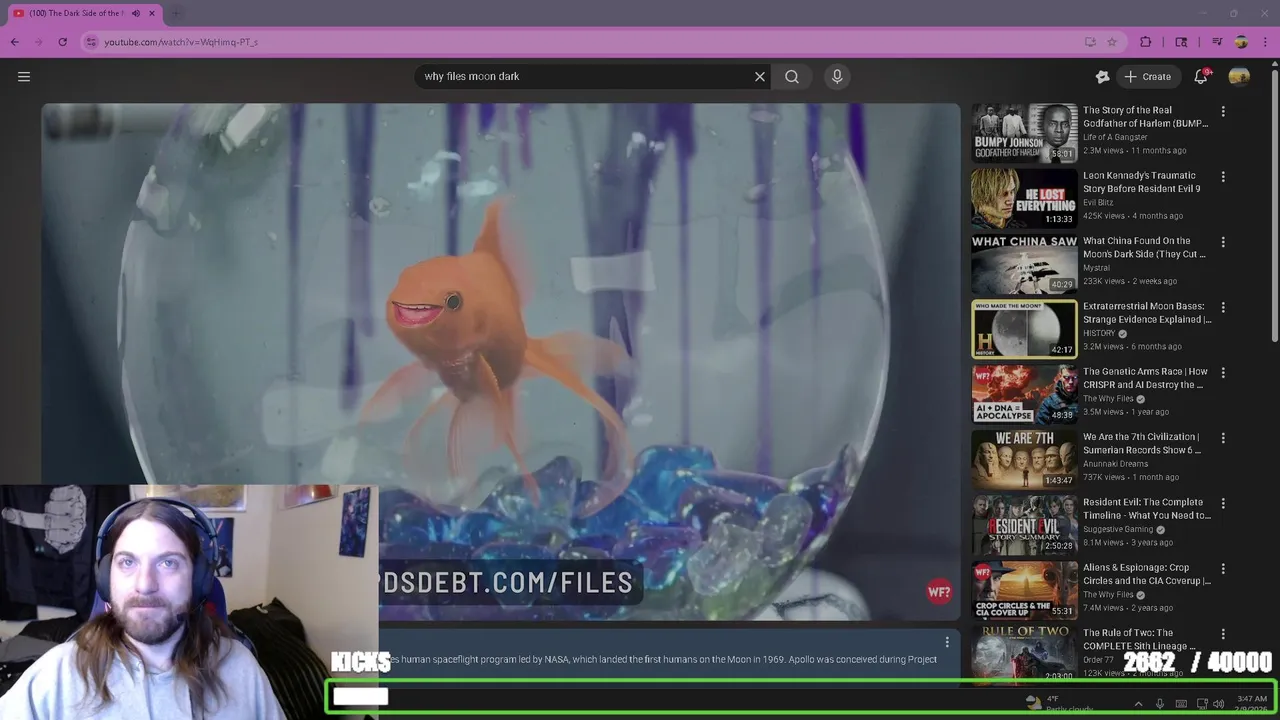Click the Create button

[x=1147, y=76]
